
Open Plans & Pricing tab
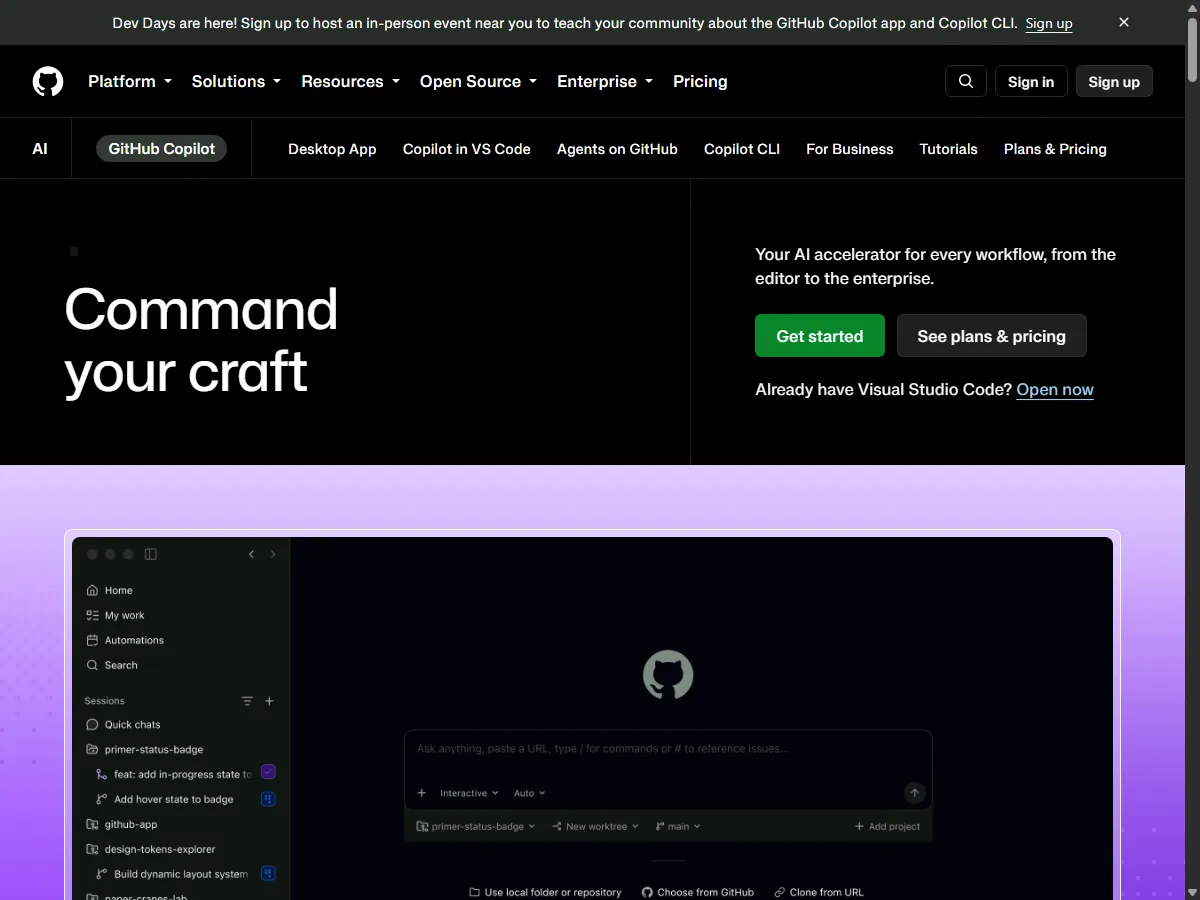[x=1055, y=149]
